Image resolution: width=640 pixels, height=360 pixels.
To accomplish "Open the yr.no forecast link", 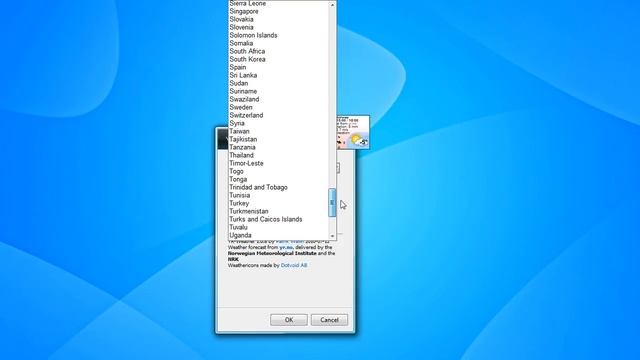I will point(286,247).
